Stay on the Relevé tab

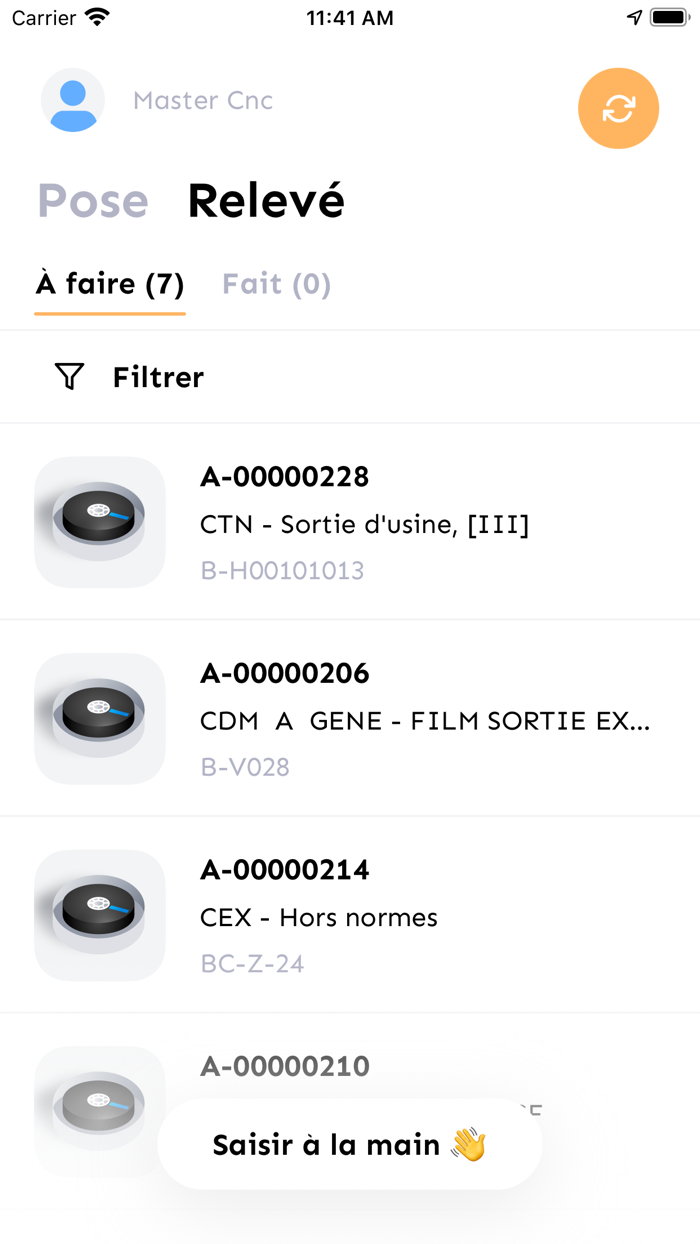pyautogui.click(x=266, y=200)
